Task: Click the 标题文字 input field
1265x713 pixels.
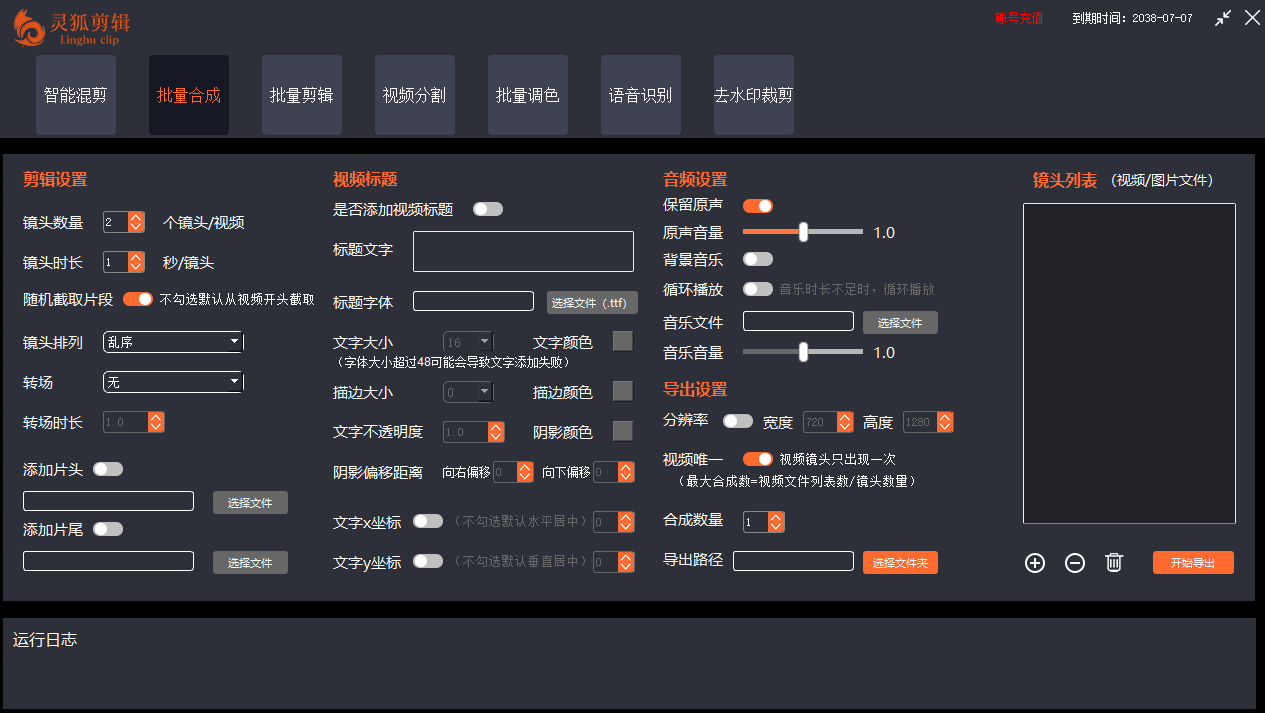Action: tap(522, 251)
